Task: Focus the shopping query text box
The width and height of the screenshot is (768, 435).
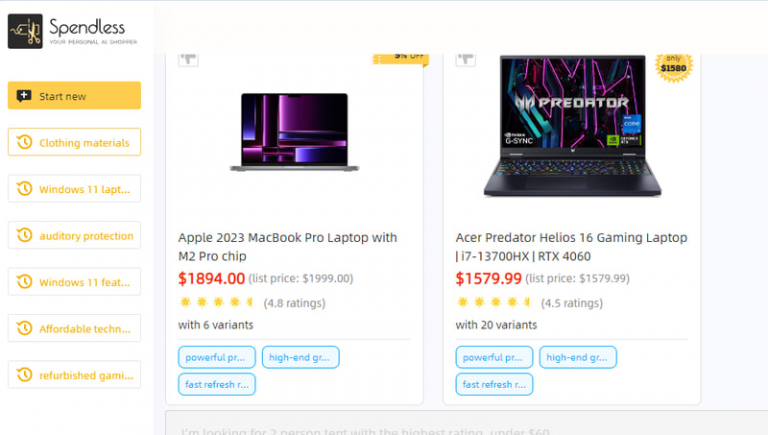Action: pyautogui.click(x=460, y=427)
